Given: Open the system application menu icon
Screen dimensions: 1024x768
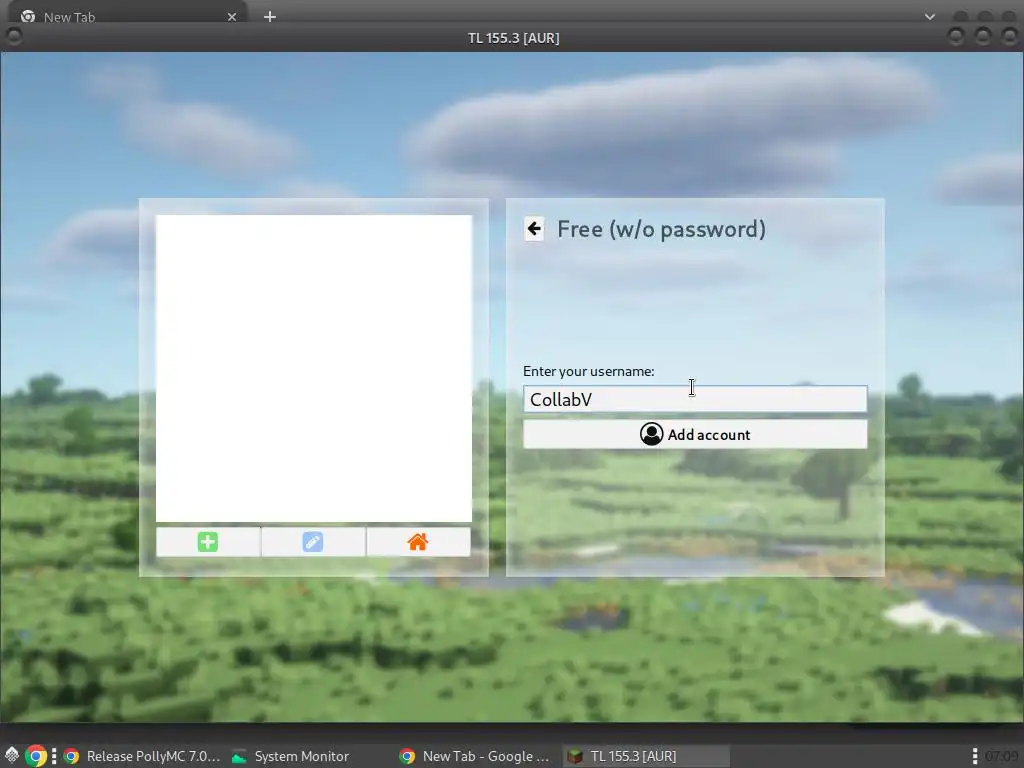Looking at the screenshot, I should tap(12, 756).
